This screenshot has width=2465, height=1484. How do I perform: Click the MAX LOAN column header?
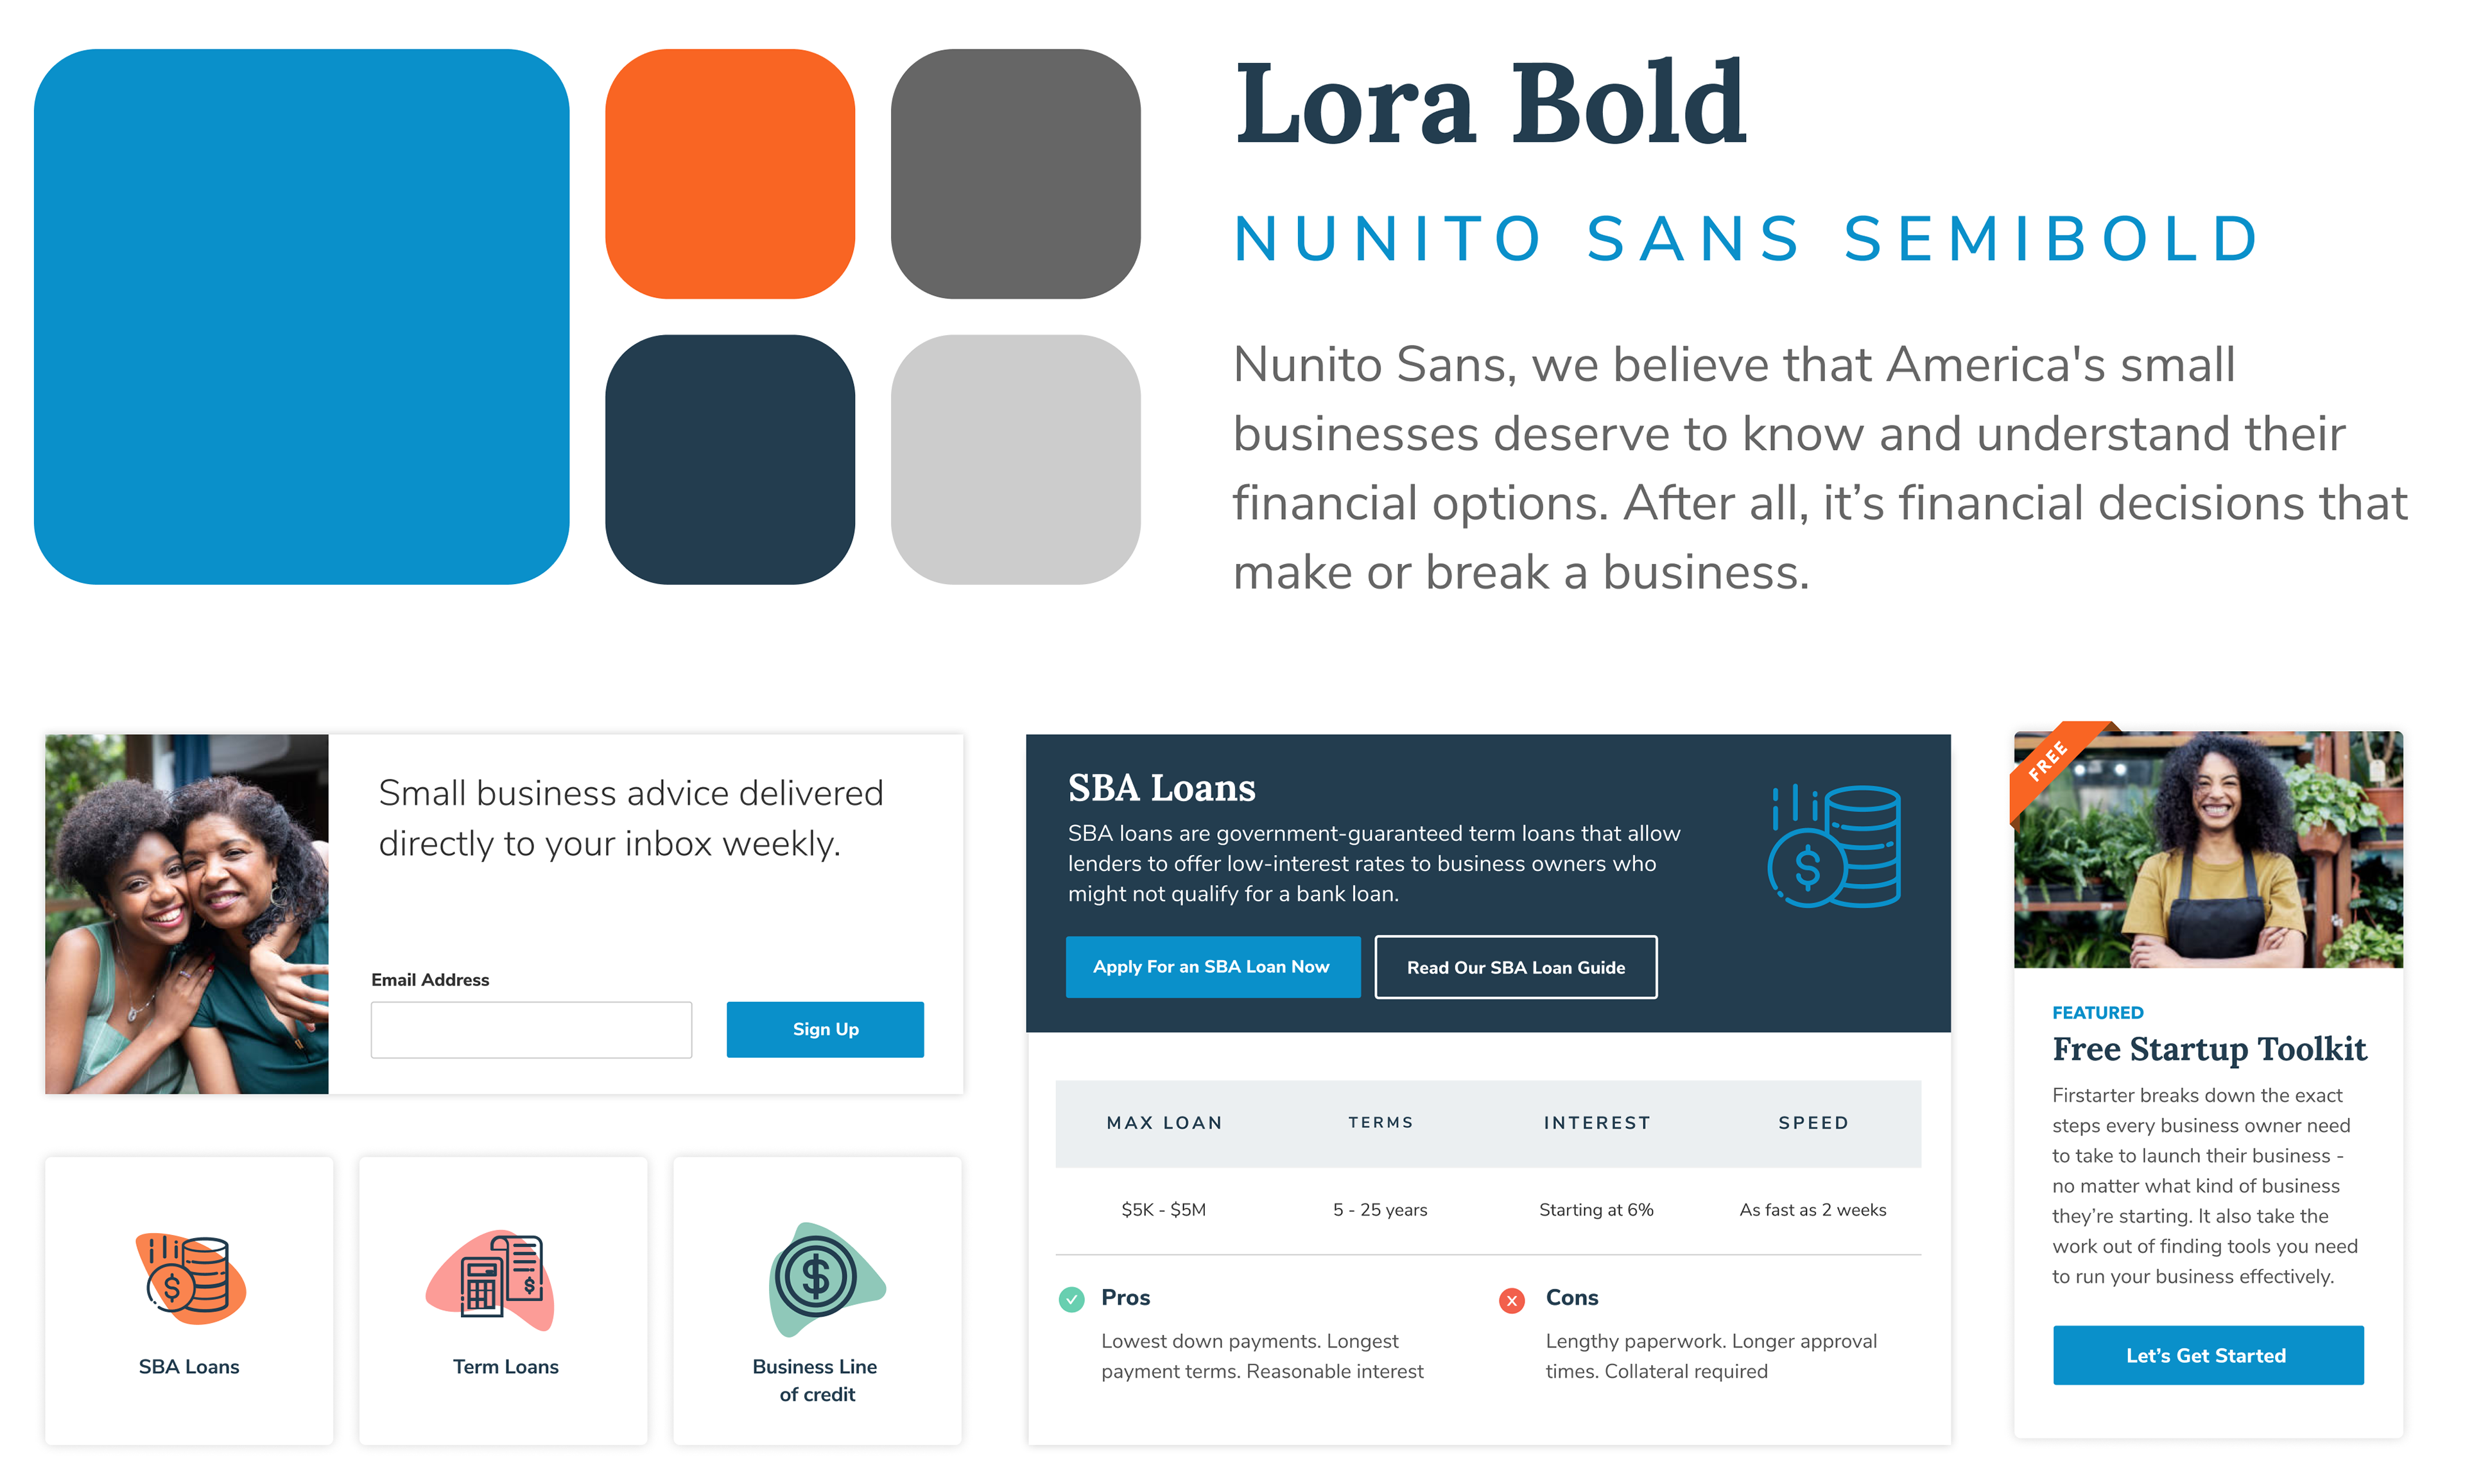click(1164, 1123)
